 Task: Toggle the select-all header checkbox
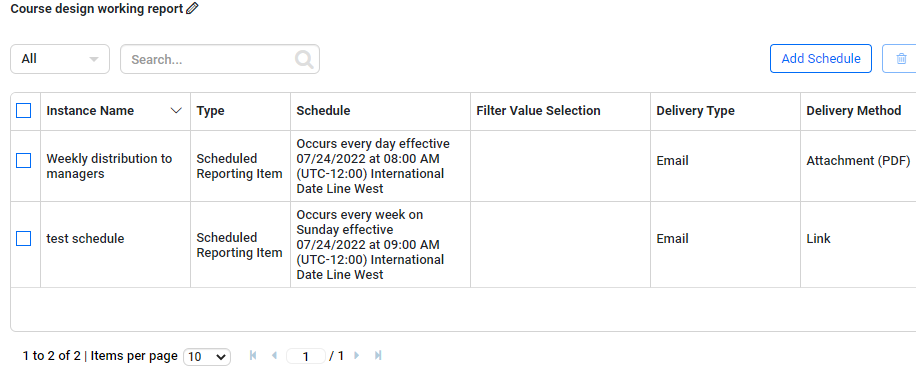pos(23,110)
